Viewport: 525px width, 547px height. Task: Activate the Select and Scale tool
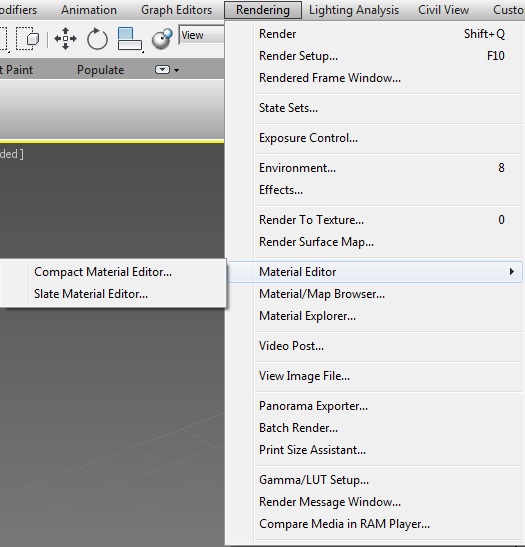tap(130, 39)
